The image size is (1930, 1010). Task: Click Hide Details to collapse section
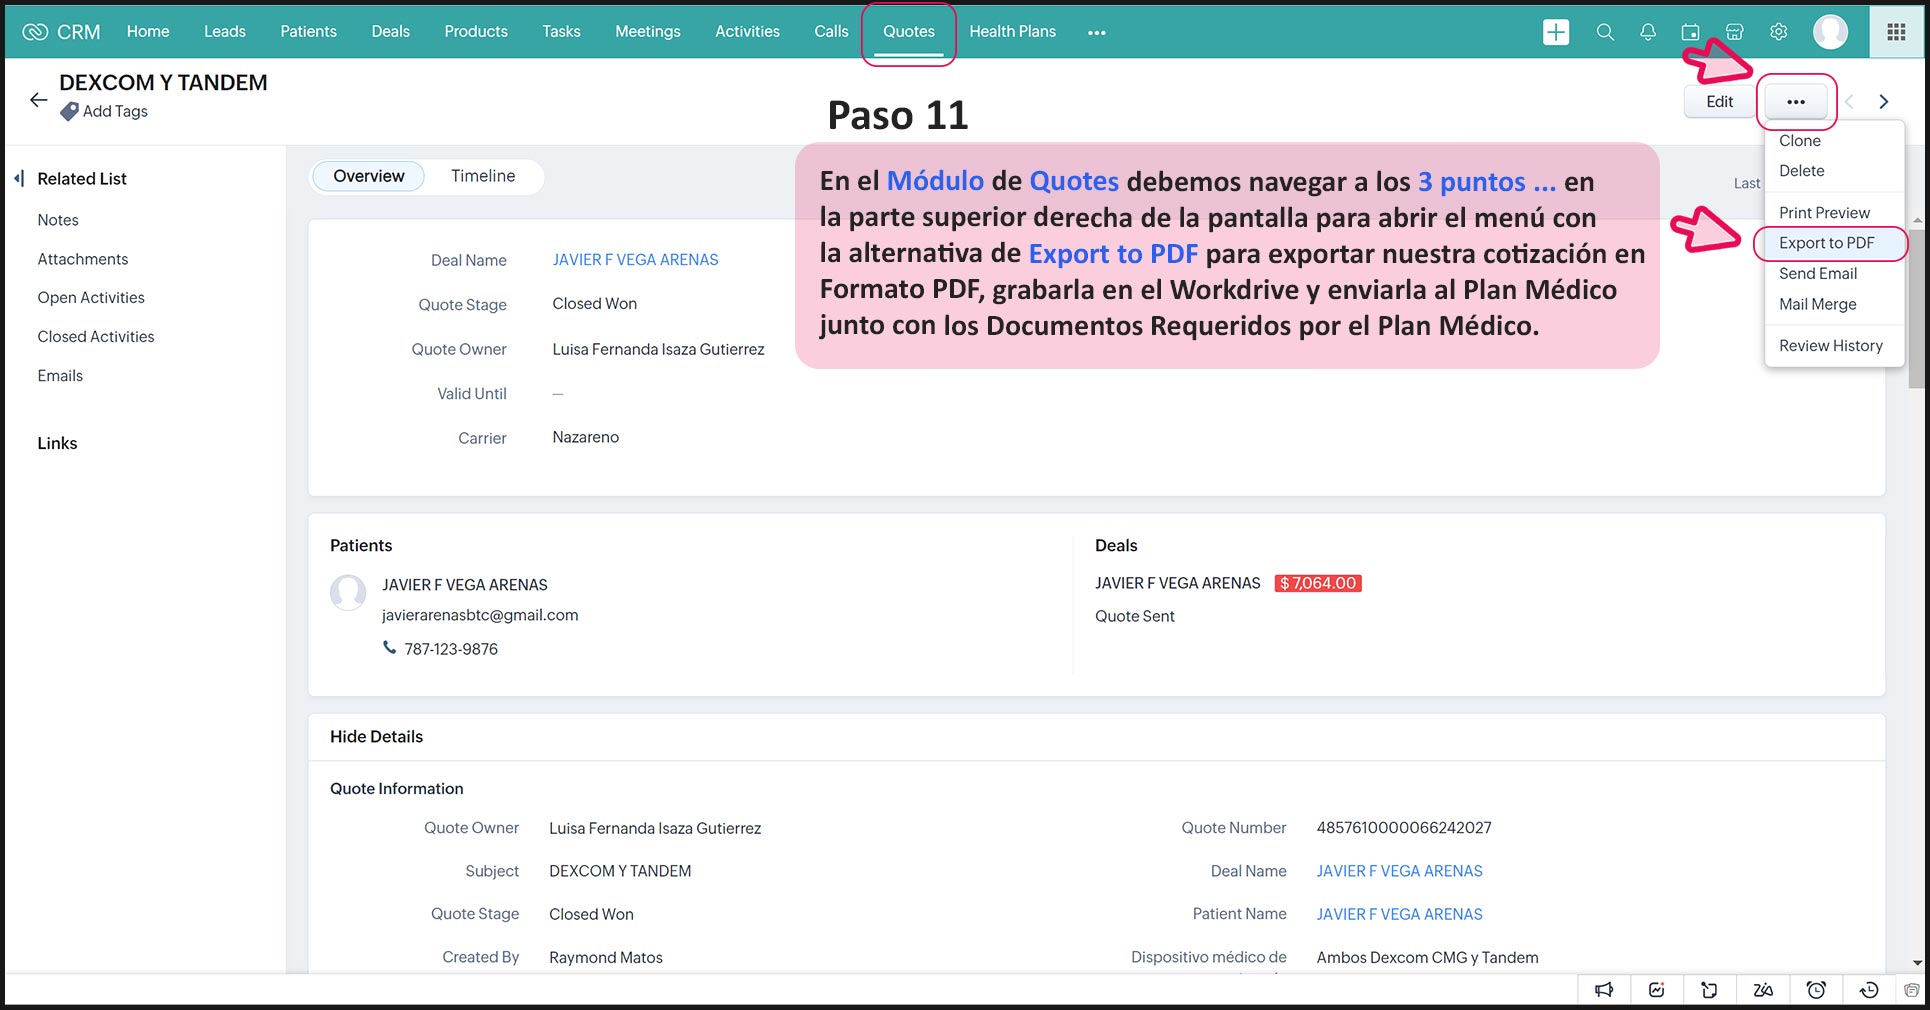click(376, 737)
